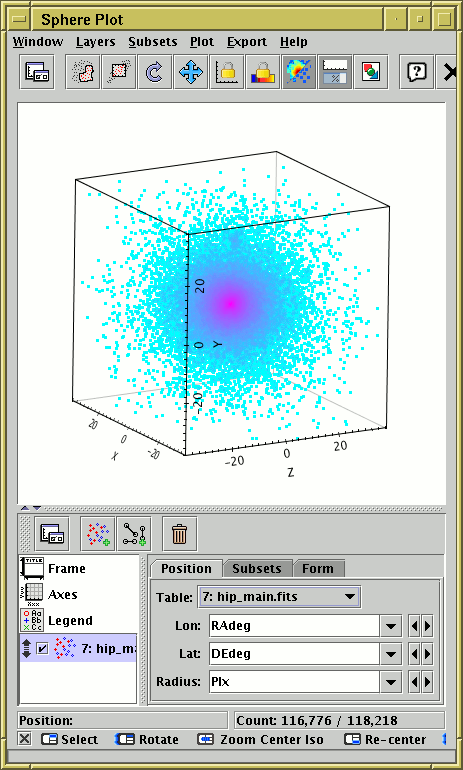Open the Lon column dropdown arrow
This screenshot has height=770, width=463.
(391, 626)
